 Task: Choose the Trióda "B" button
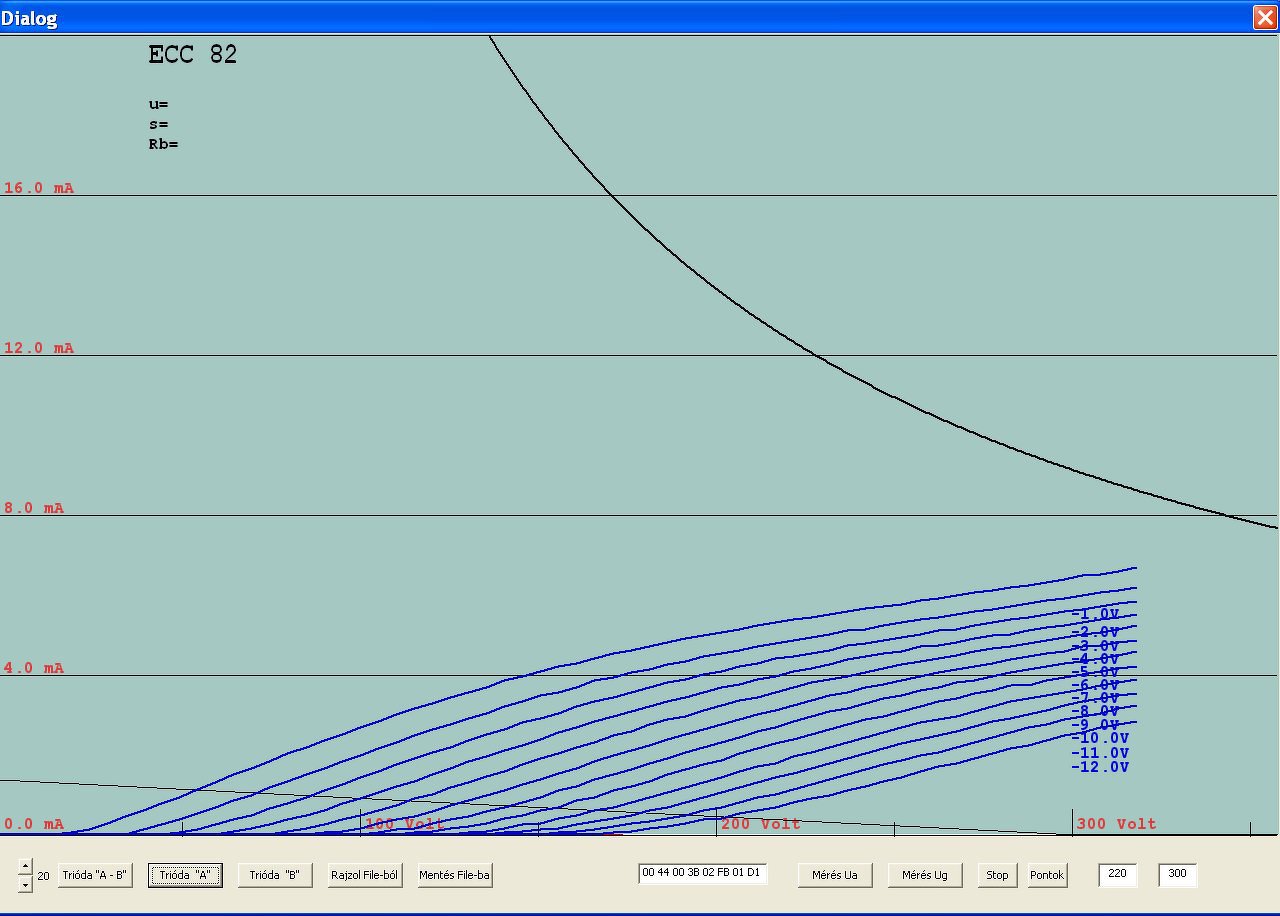click(275, 875)
